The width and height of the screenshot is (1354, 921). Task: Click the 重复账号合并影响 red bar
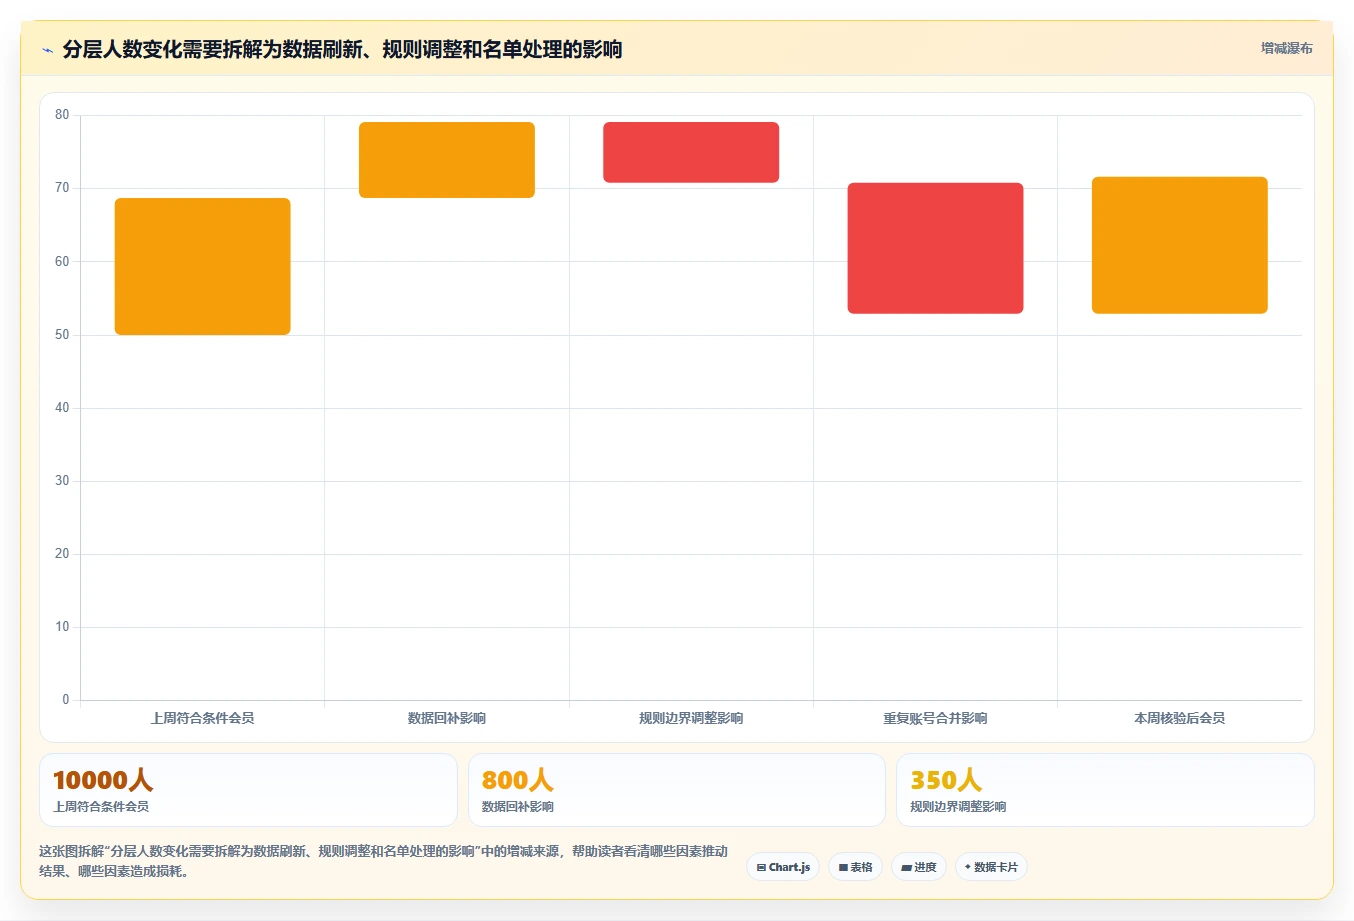(935, 248)
